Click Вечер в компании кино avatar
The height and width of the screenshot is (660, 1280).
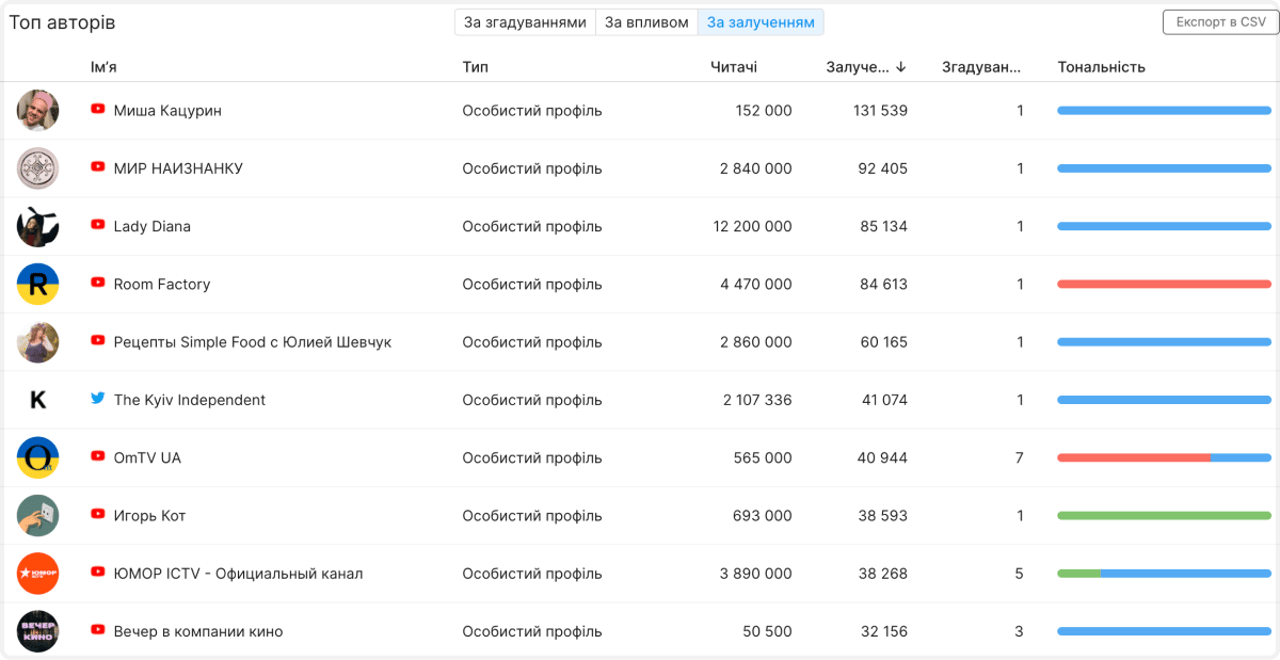(x=38, y=632)
